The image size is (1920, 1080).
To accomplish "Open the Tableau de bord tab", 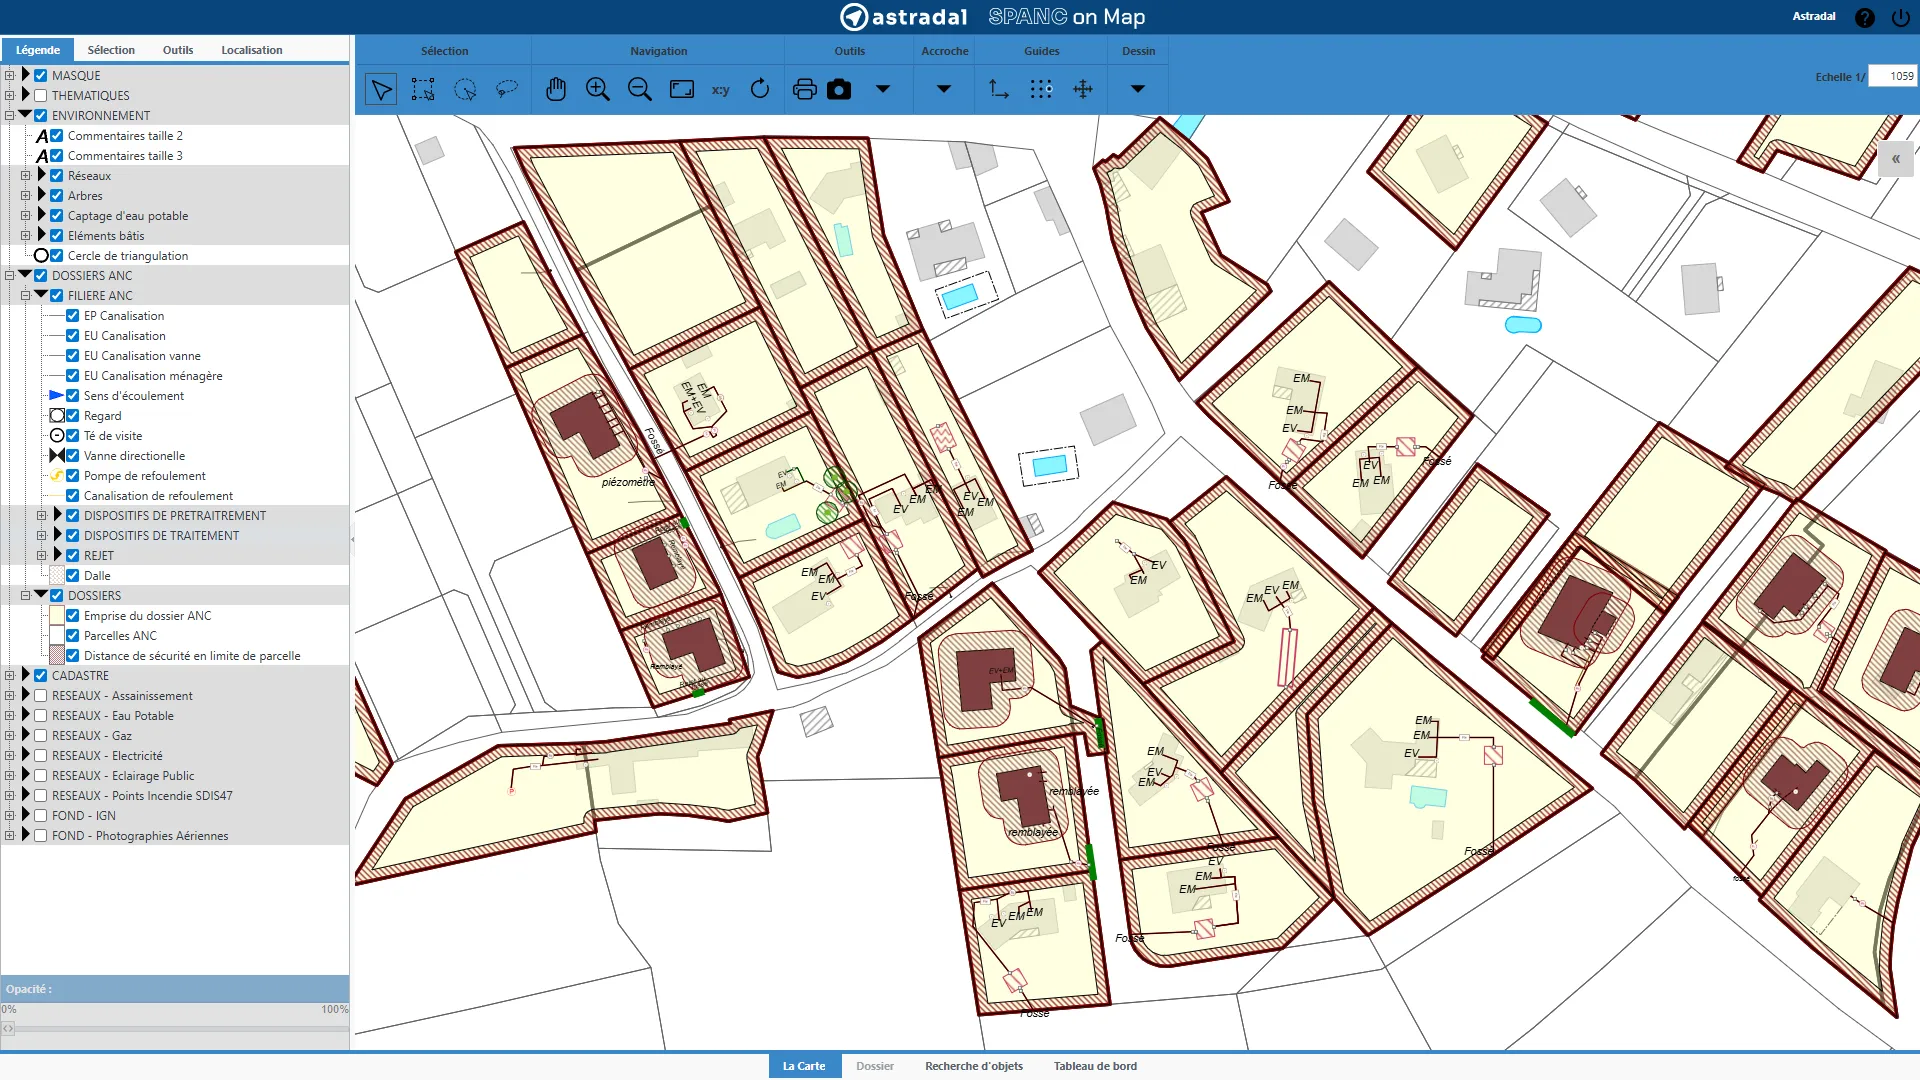I will tap(1095, 1066).
